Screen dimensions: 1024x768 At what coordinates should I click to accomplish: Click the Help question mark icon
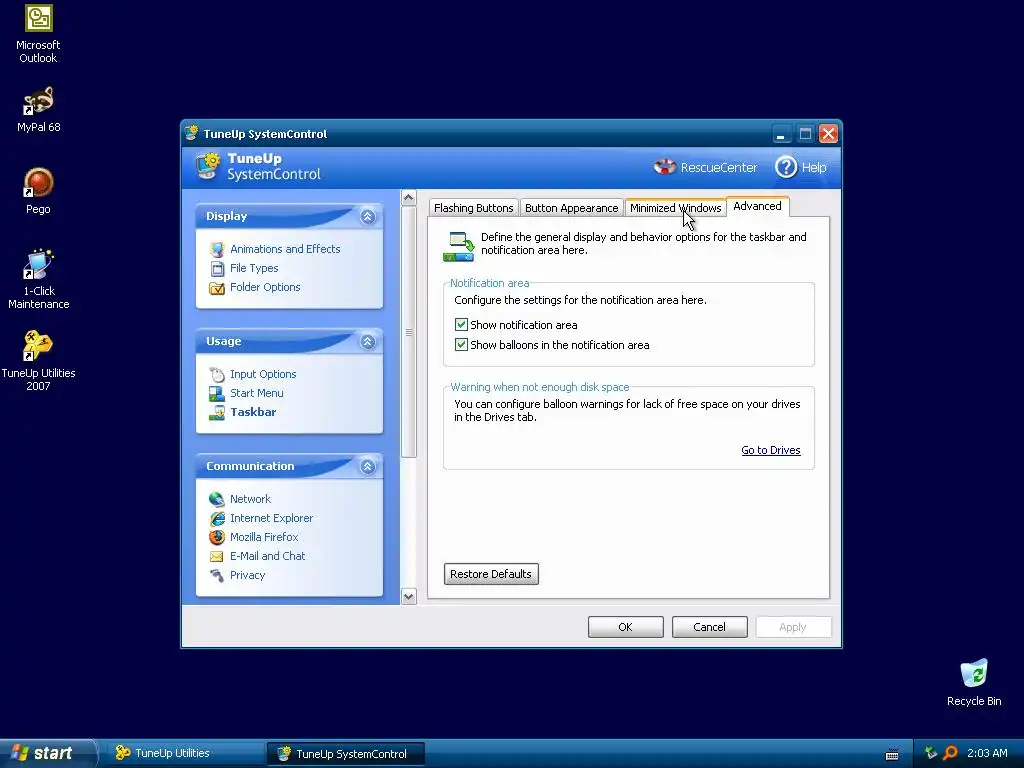786,167
